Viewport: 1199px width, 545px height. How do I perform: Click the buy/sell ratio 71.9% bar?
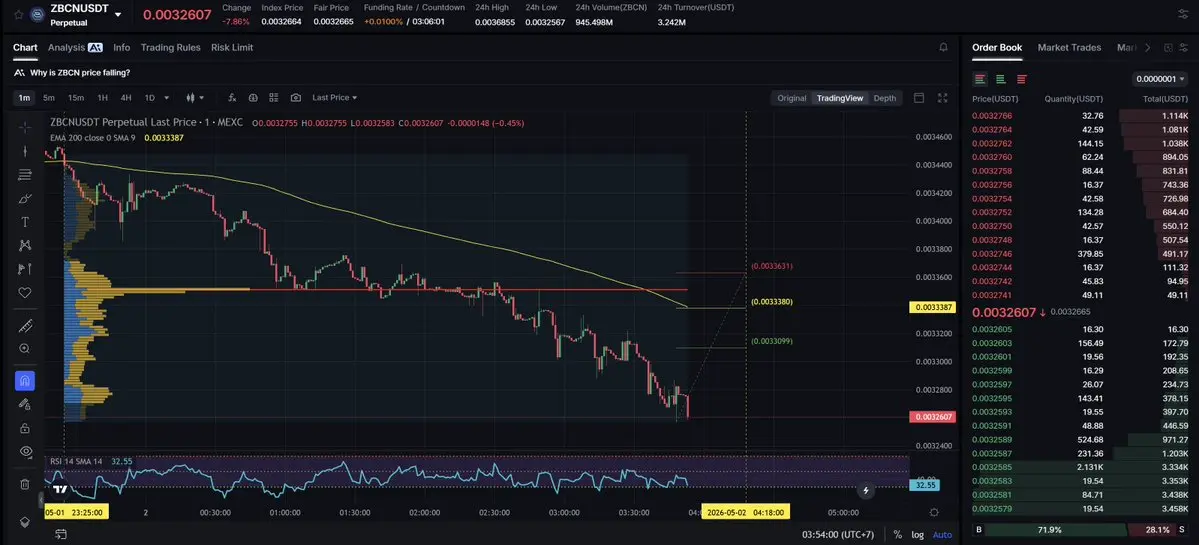(x=1049, y=530)
